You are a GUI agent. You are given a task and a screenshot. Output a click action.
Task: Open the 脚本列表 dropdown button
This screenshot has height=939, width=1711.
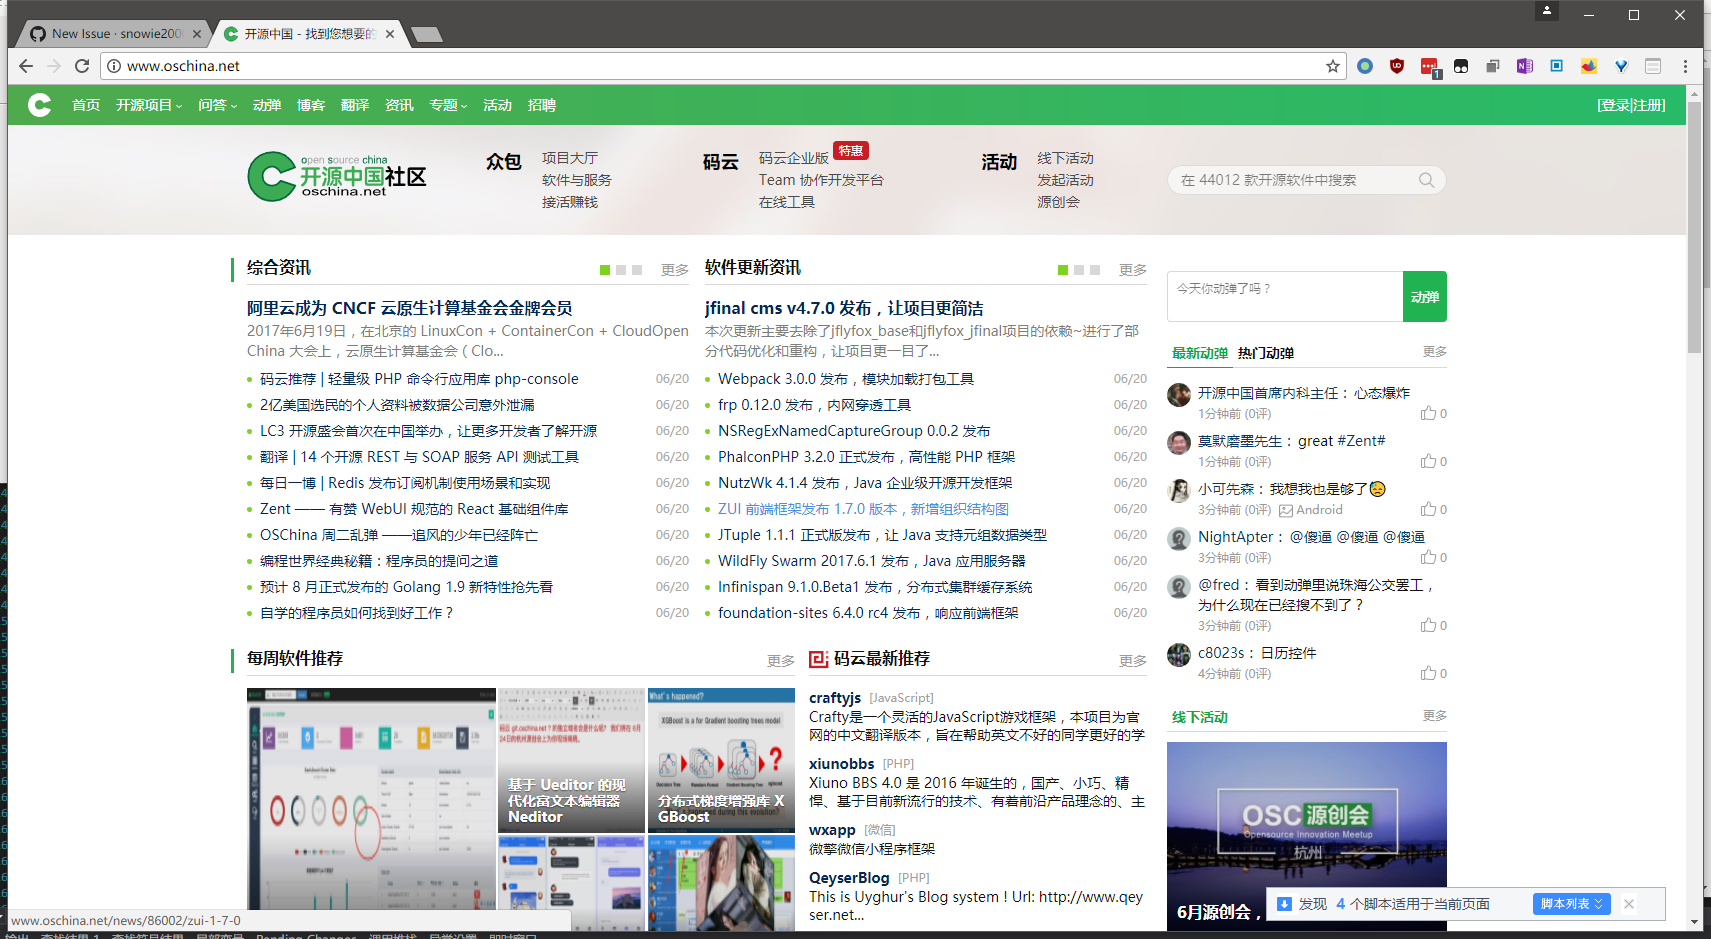pyautogui.click(x=1571, y=904)
